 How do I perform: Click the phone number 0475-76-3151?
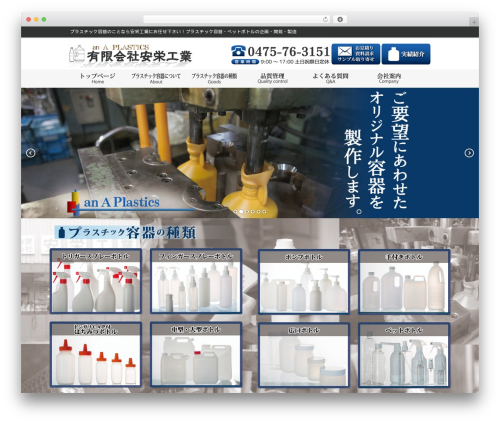pyautogui.click(x=289, y=51)
